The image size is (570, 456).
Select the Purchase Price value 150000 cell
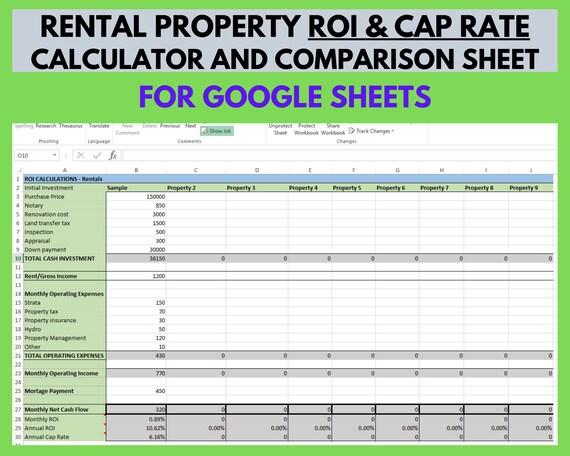tap(136, 197)
